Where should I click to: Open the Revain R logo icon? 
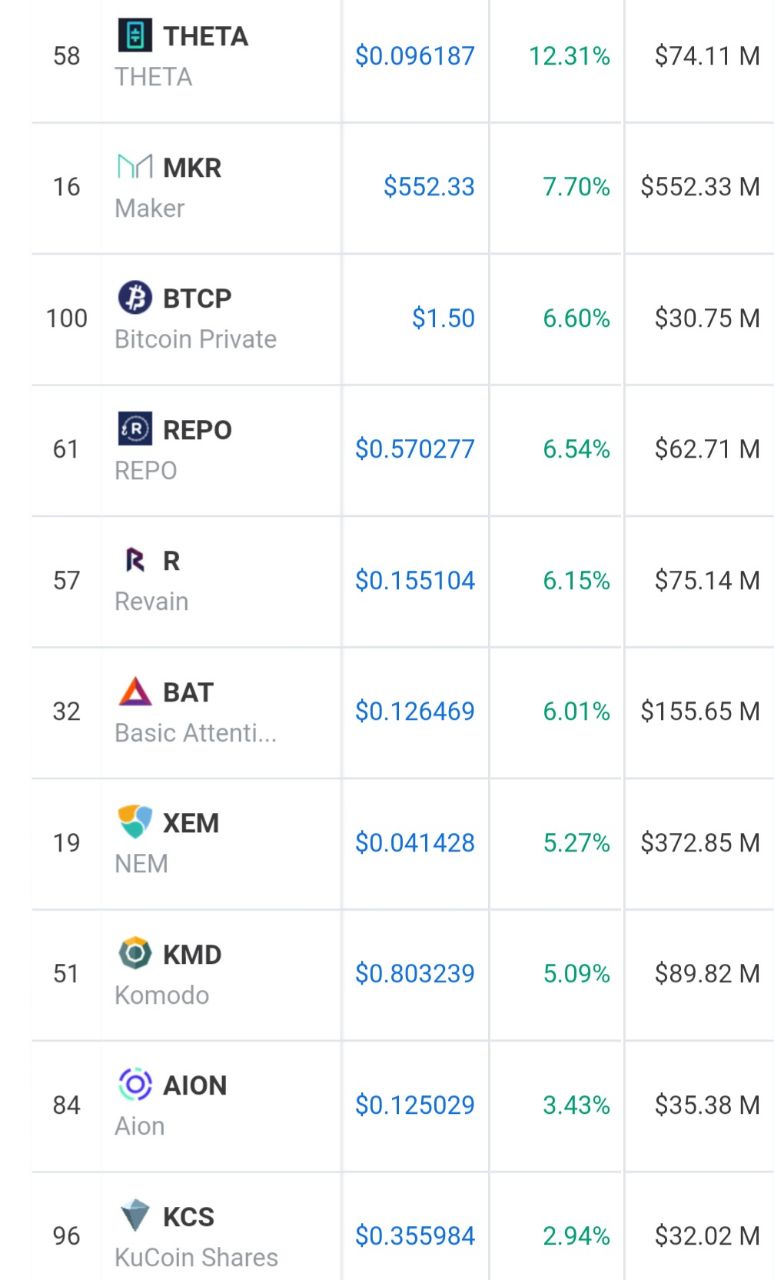pos(135,561)
